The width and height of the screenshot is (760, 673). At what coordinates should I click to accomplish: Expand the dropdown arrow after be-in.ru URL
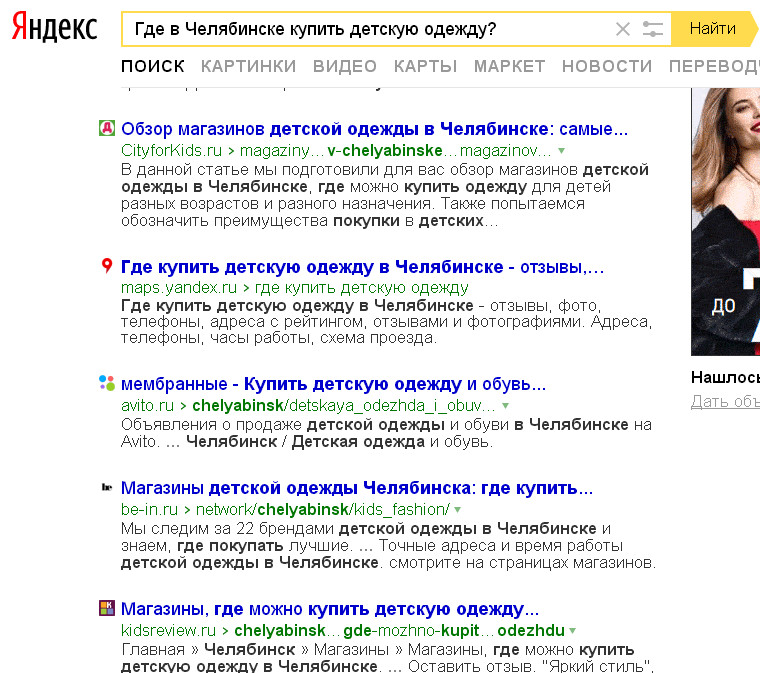(458, 510)
